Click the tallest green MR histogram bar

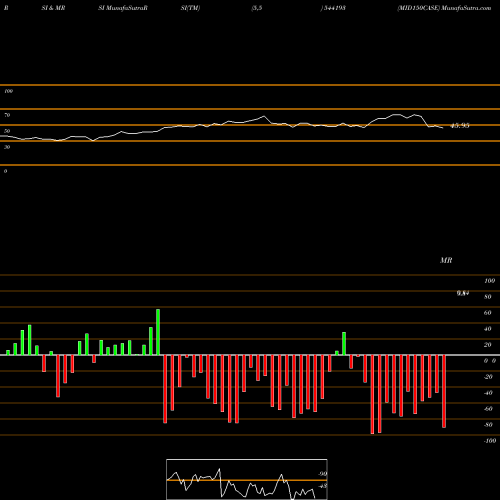coord(158,332)
